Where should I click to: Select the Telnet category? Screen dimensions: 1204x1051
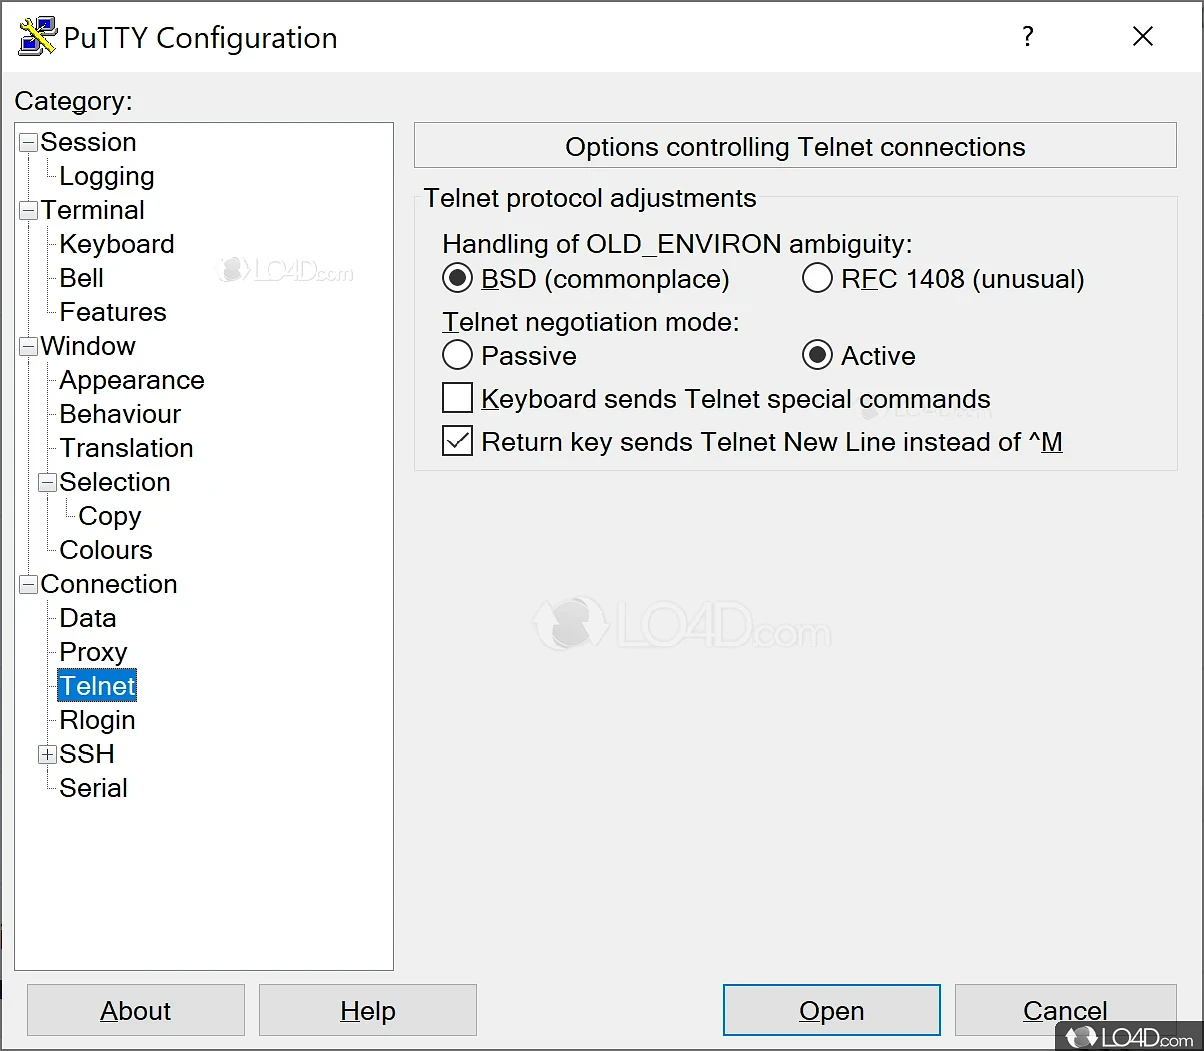click(97, 686)
